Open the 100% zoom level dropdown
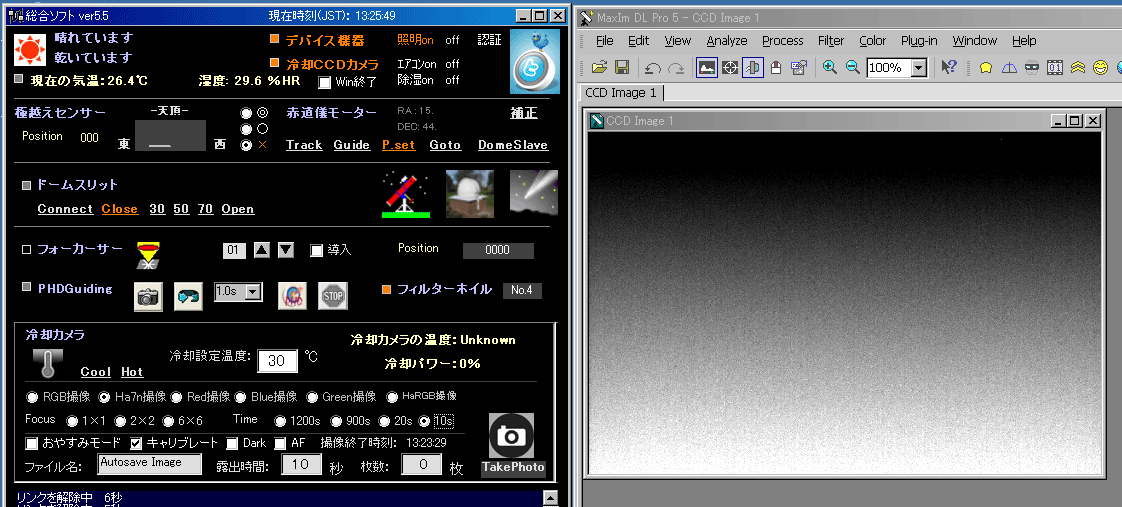The image size is (1122, 507). [919, 68]
